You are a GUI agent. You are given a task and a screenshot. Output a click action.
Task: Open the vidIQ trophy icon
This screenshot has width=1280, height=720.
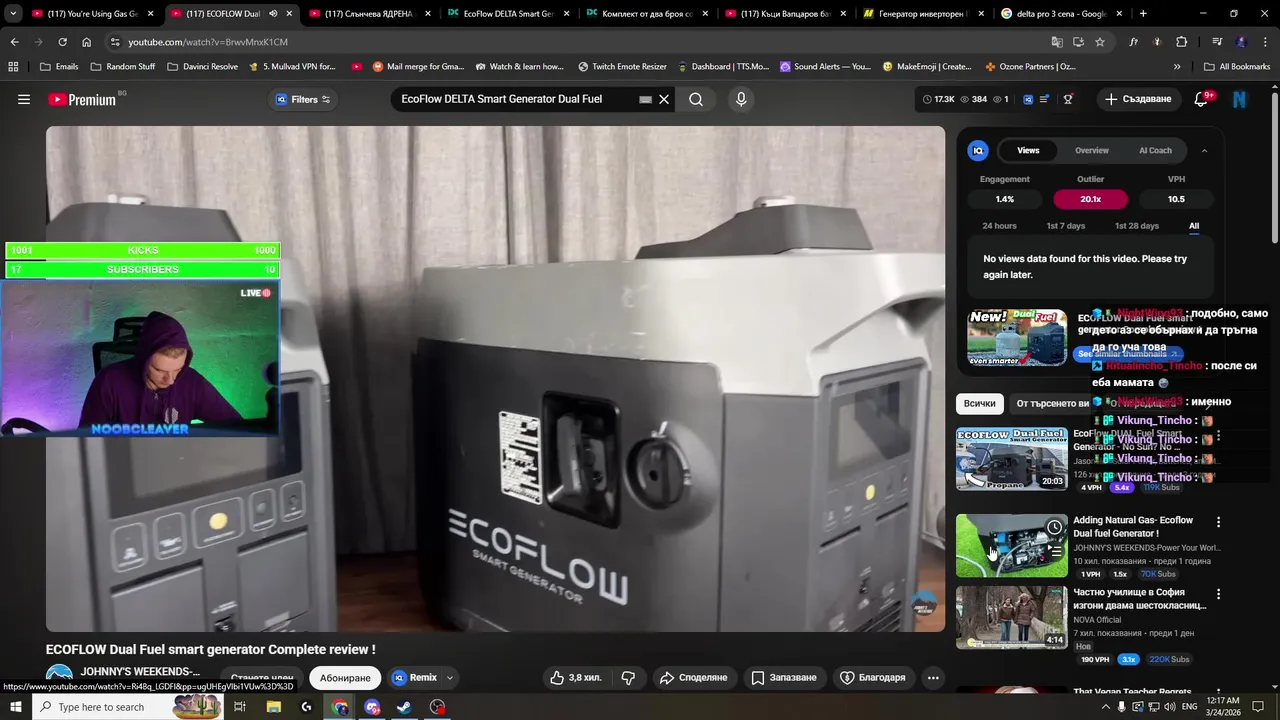(x=1068, y=99)
